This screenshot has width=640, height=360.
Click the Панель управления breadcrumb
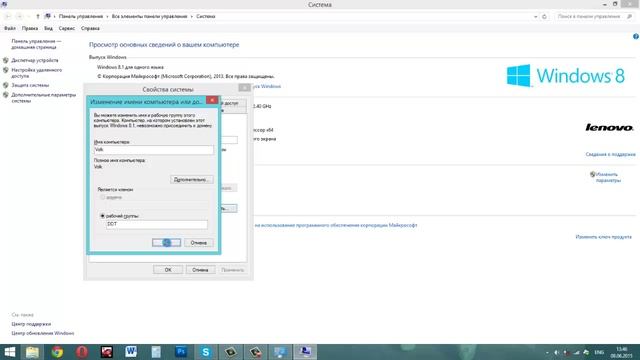point(81,16)
